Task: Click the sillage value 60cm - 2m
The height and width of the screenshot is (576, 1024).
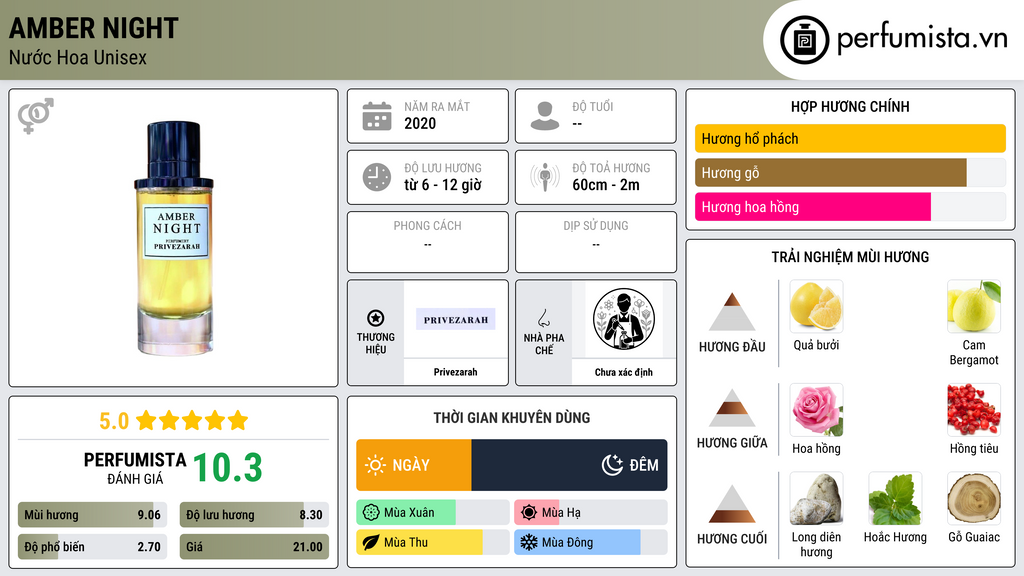Action: [606, 185]
